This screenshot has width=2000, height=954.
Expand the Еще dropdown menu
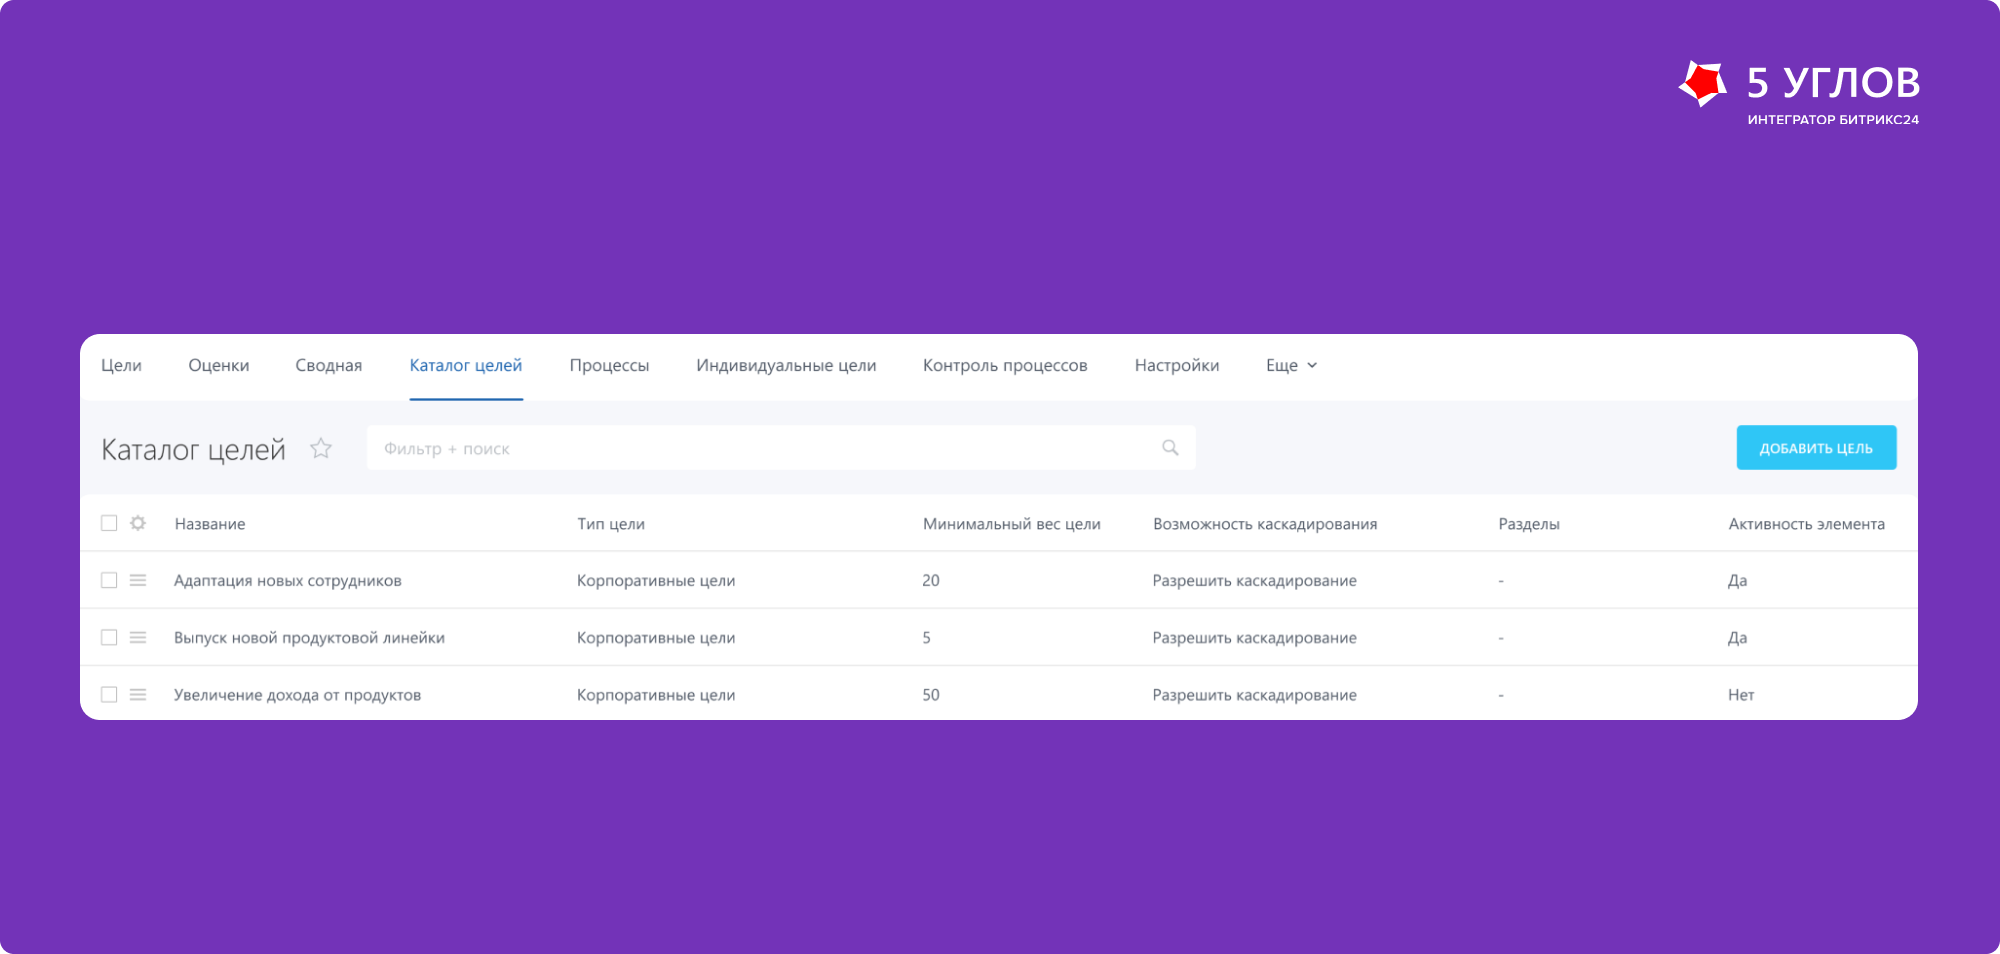(x=1291, y=365)
